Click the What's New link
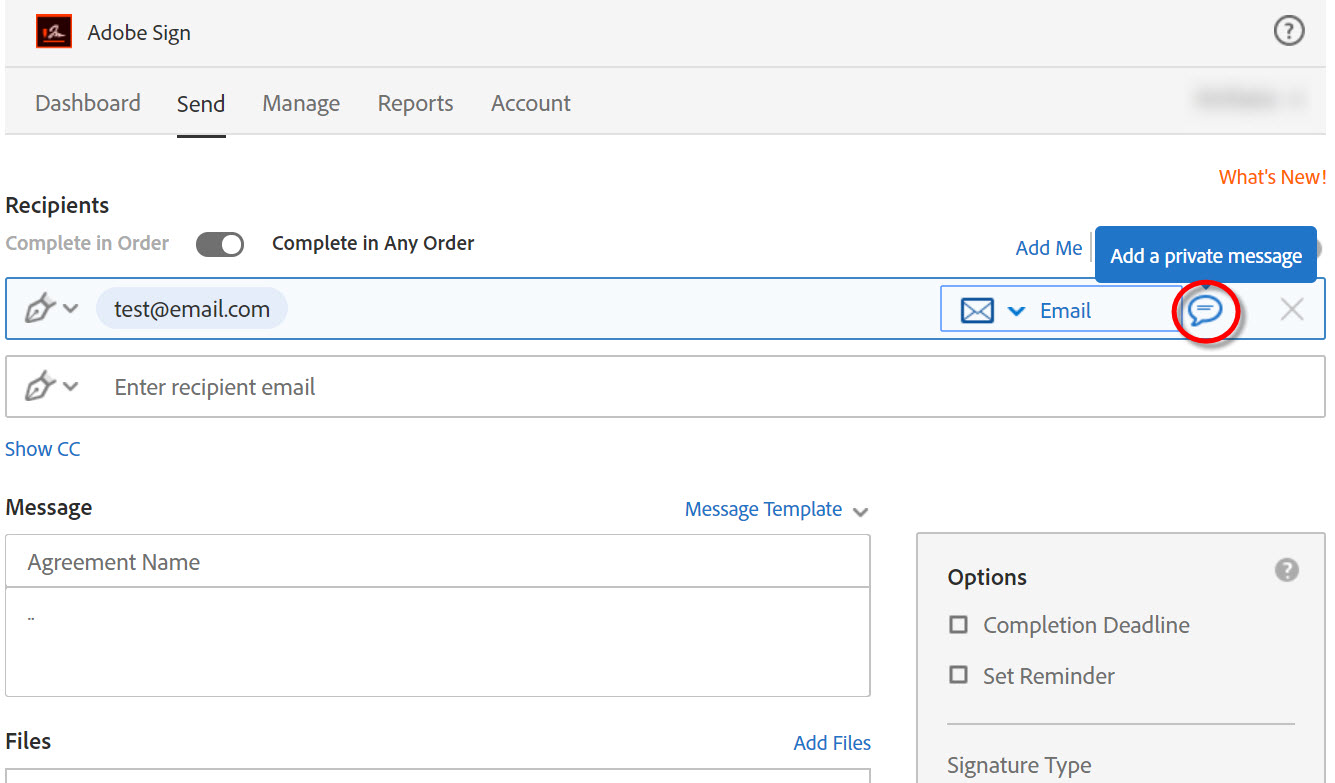The image size is (1335, 783). pos(1272,176)
